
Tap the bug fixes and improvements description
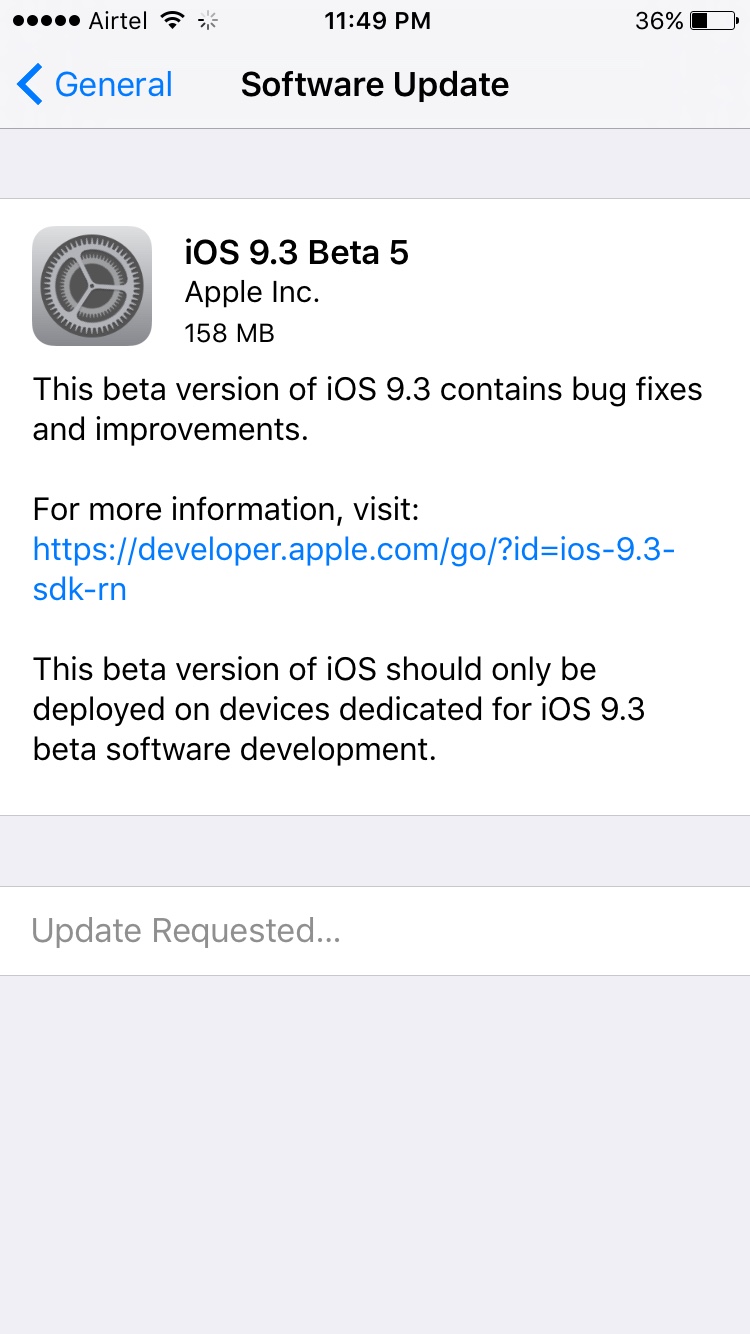pos(368,409)
